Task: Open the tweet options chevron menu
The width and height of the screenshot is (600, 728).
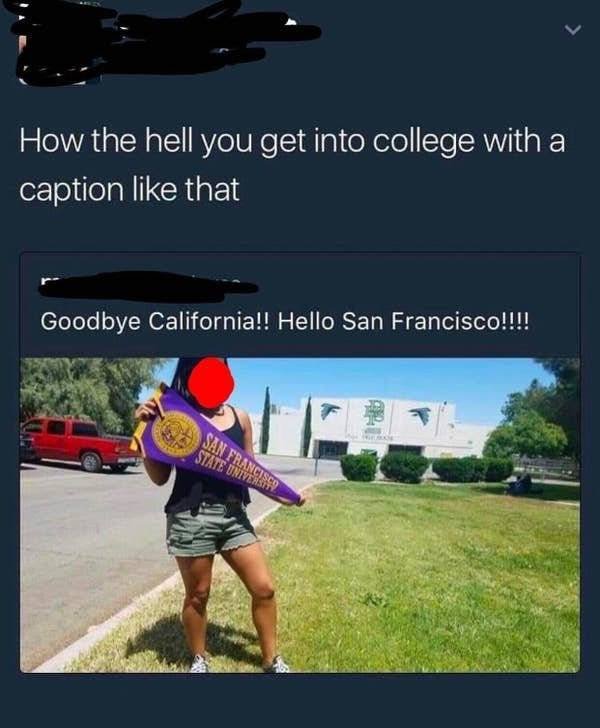Action: [x=573, y=31]
